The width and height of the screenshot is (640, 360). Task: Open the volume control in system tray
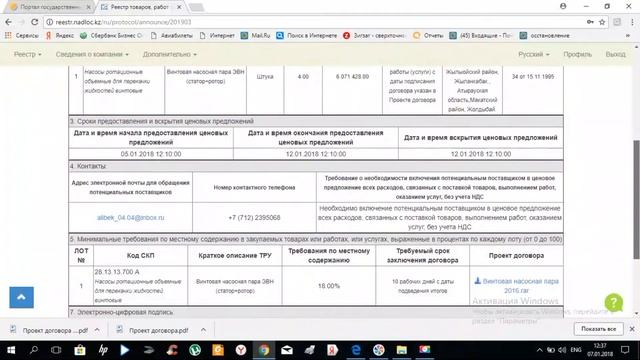[562, 350]
